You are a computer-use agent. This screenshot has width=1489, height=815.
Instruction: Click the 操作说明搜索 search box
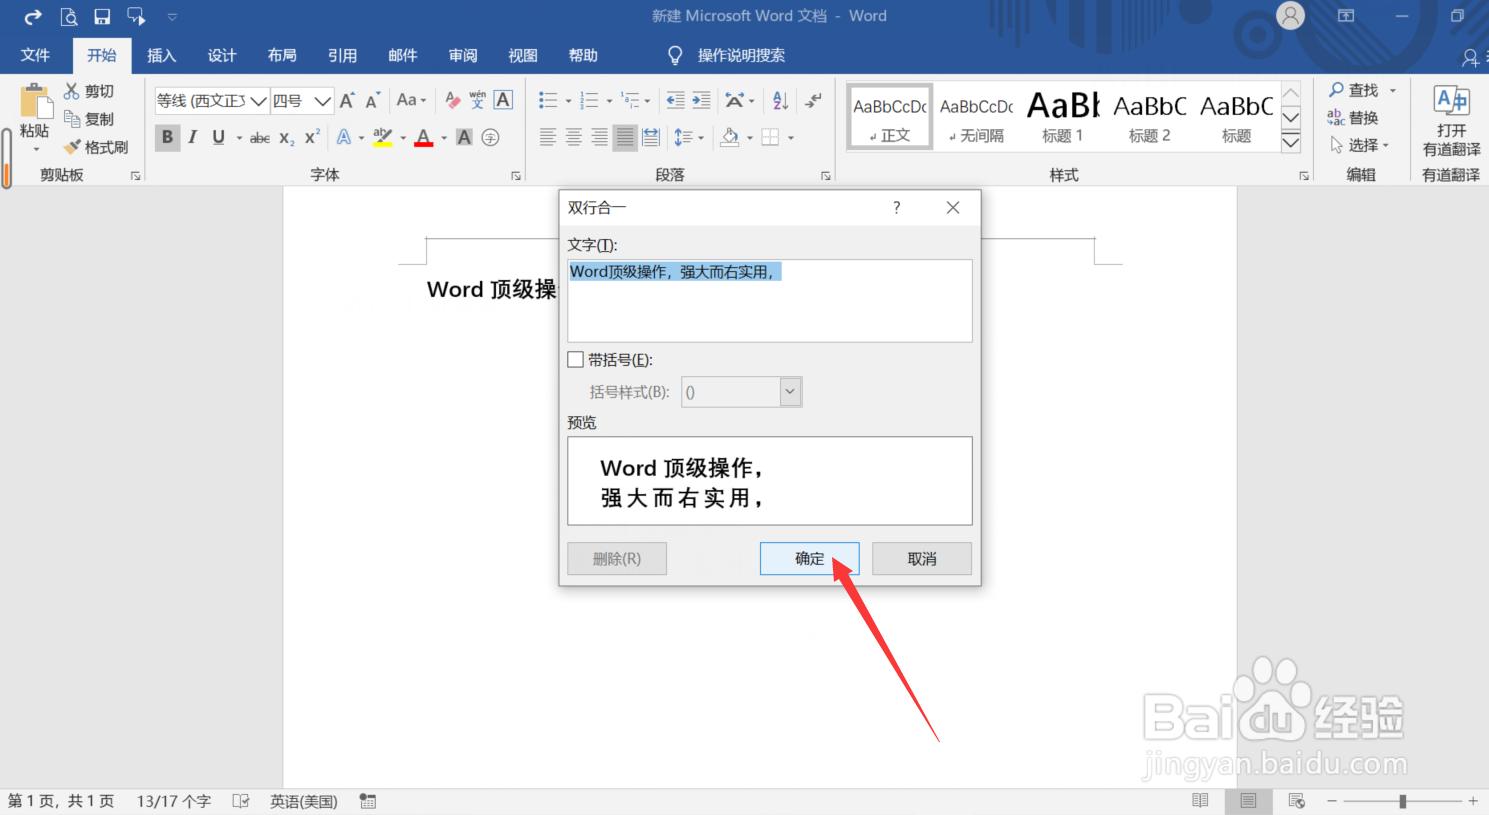point(740,55)
